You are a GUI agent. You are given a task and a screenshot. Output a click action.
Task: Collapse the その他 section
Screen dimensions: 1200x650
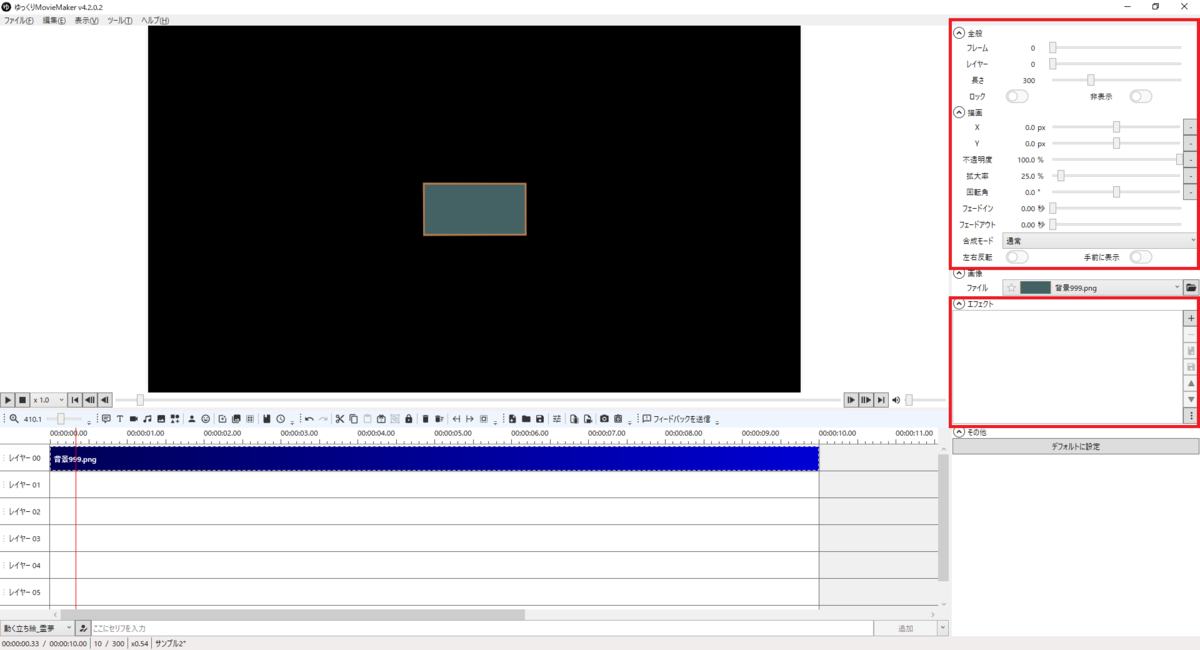coord(959,432)
